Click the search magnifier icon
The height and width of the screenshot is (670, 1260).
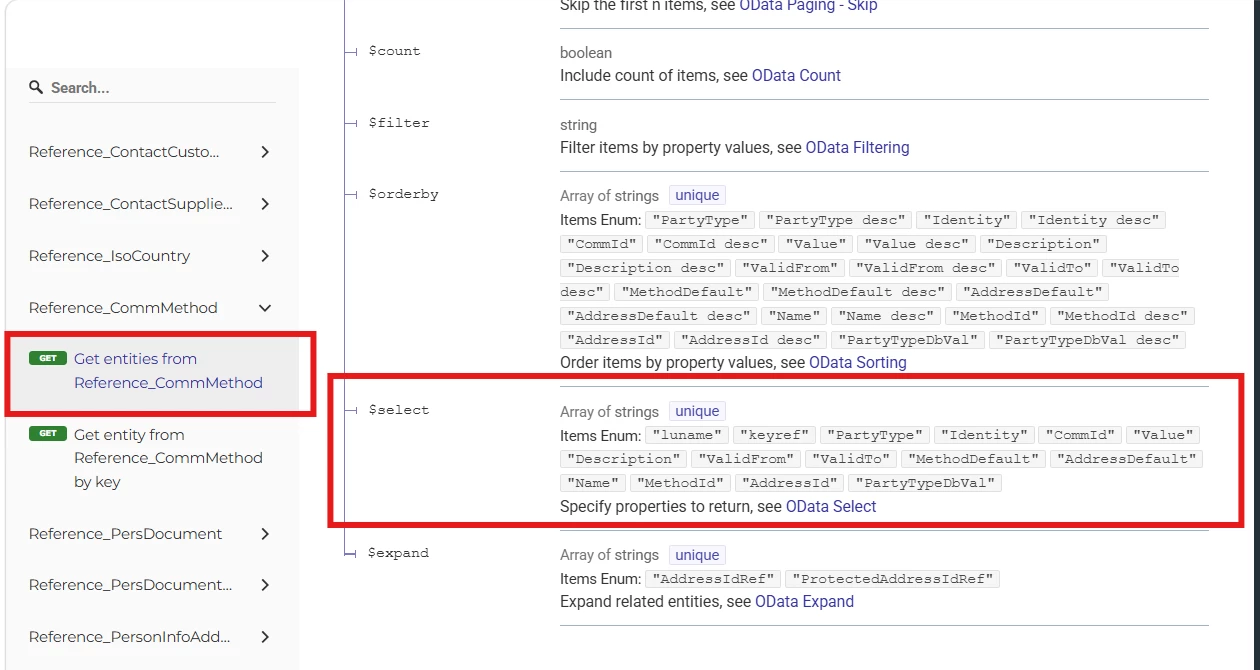click(x=37, y=88)
